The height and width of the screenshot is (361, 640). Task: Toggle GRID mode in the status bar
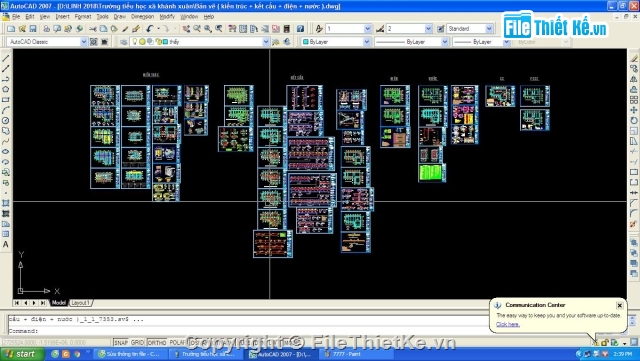pyautogui.click(x=138, y=342)
